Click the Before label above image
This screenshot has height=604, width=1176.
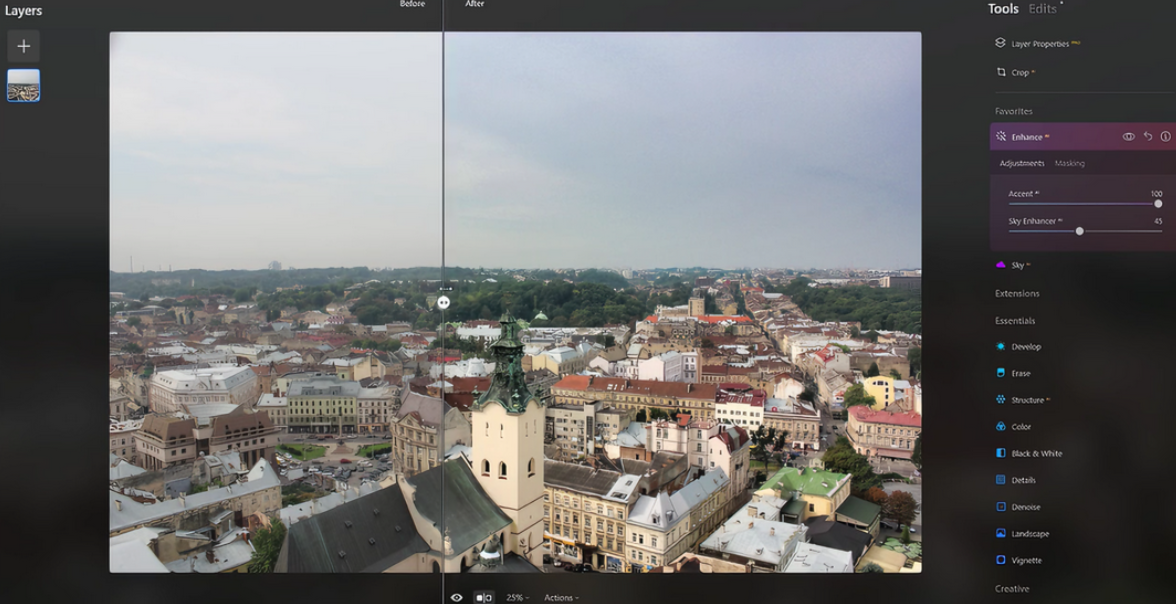412,4
